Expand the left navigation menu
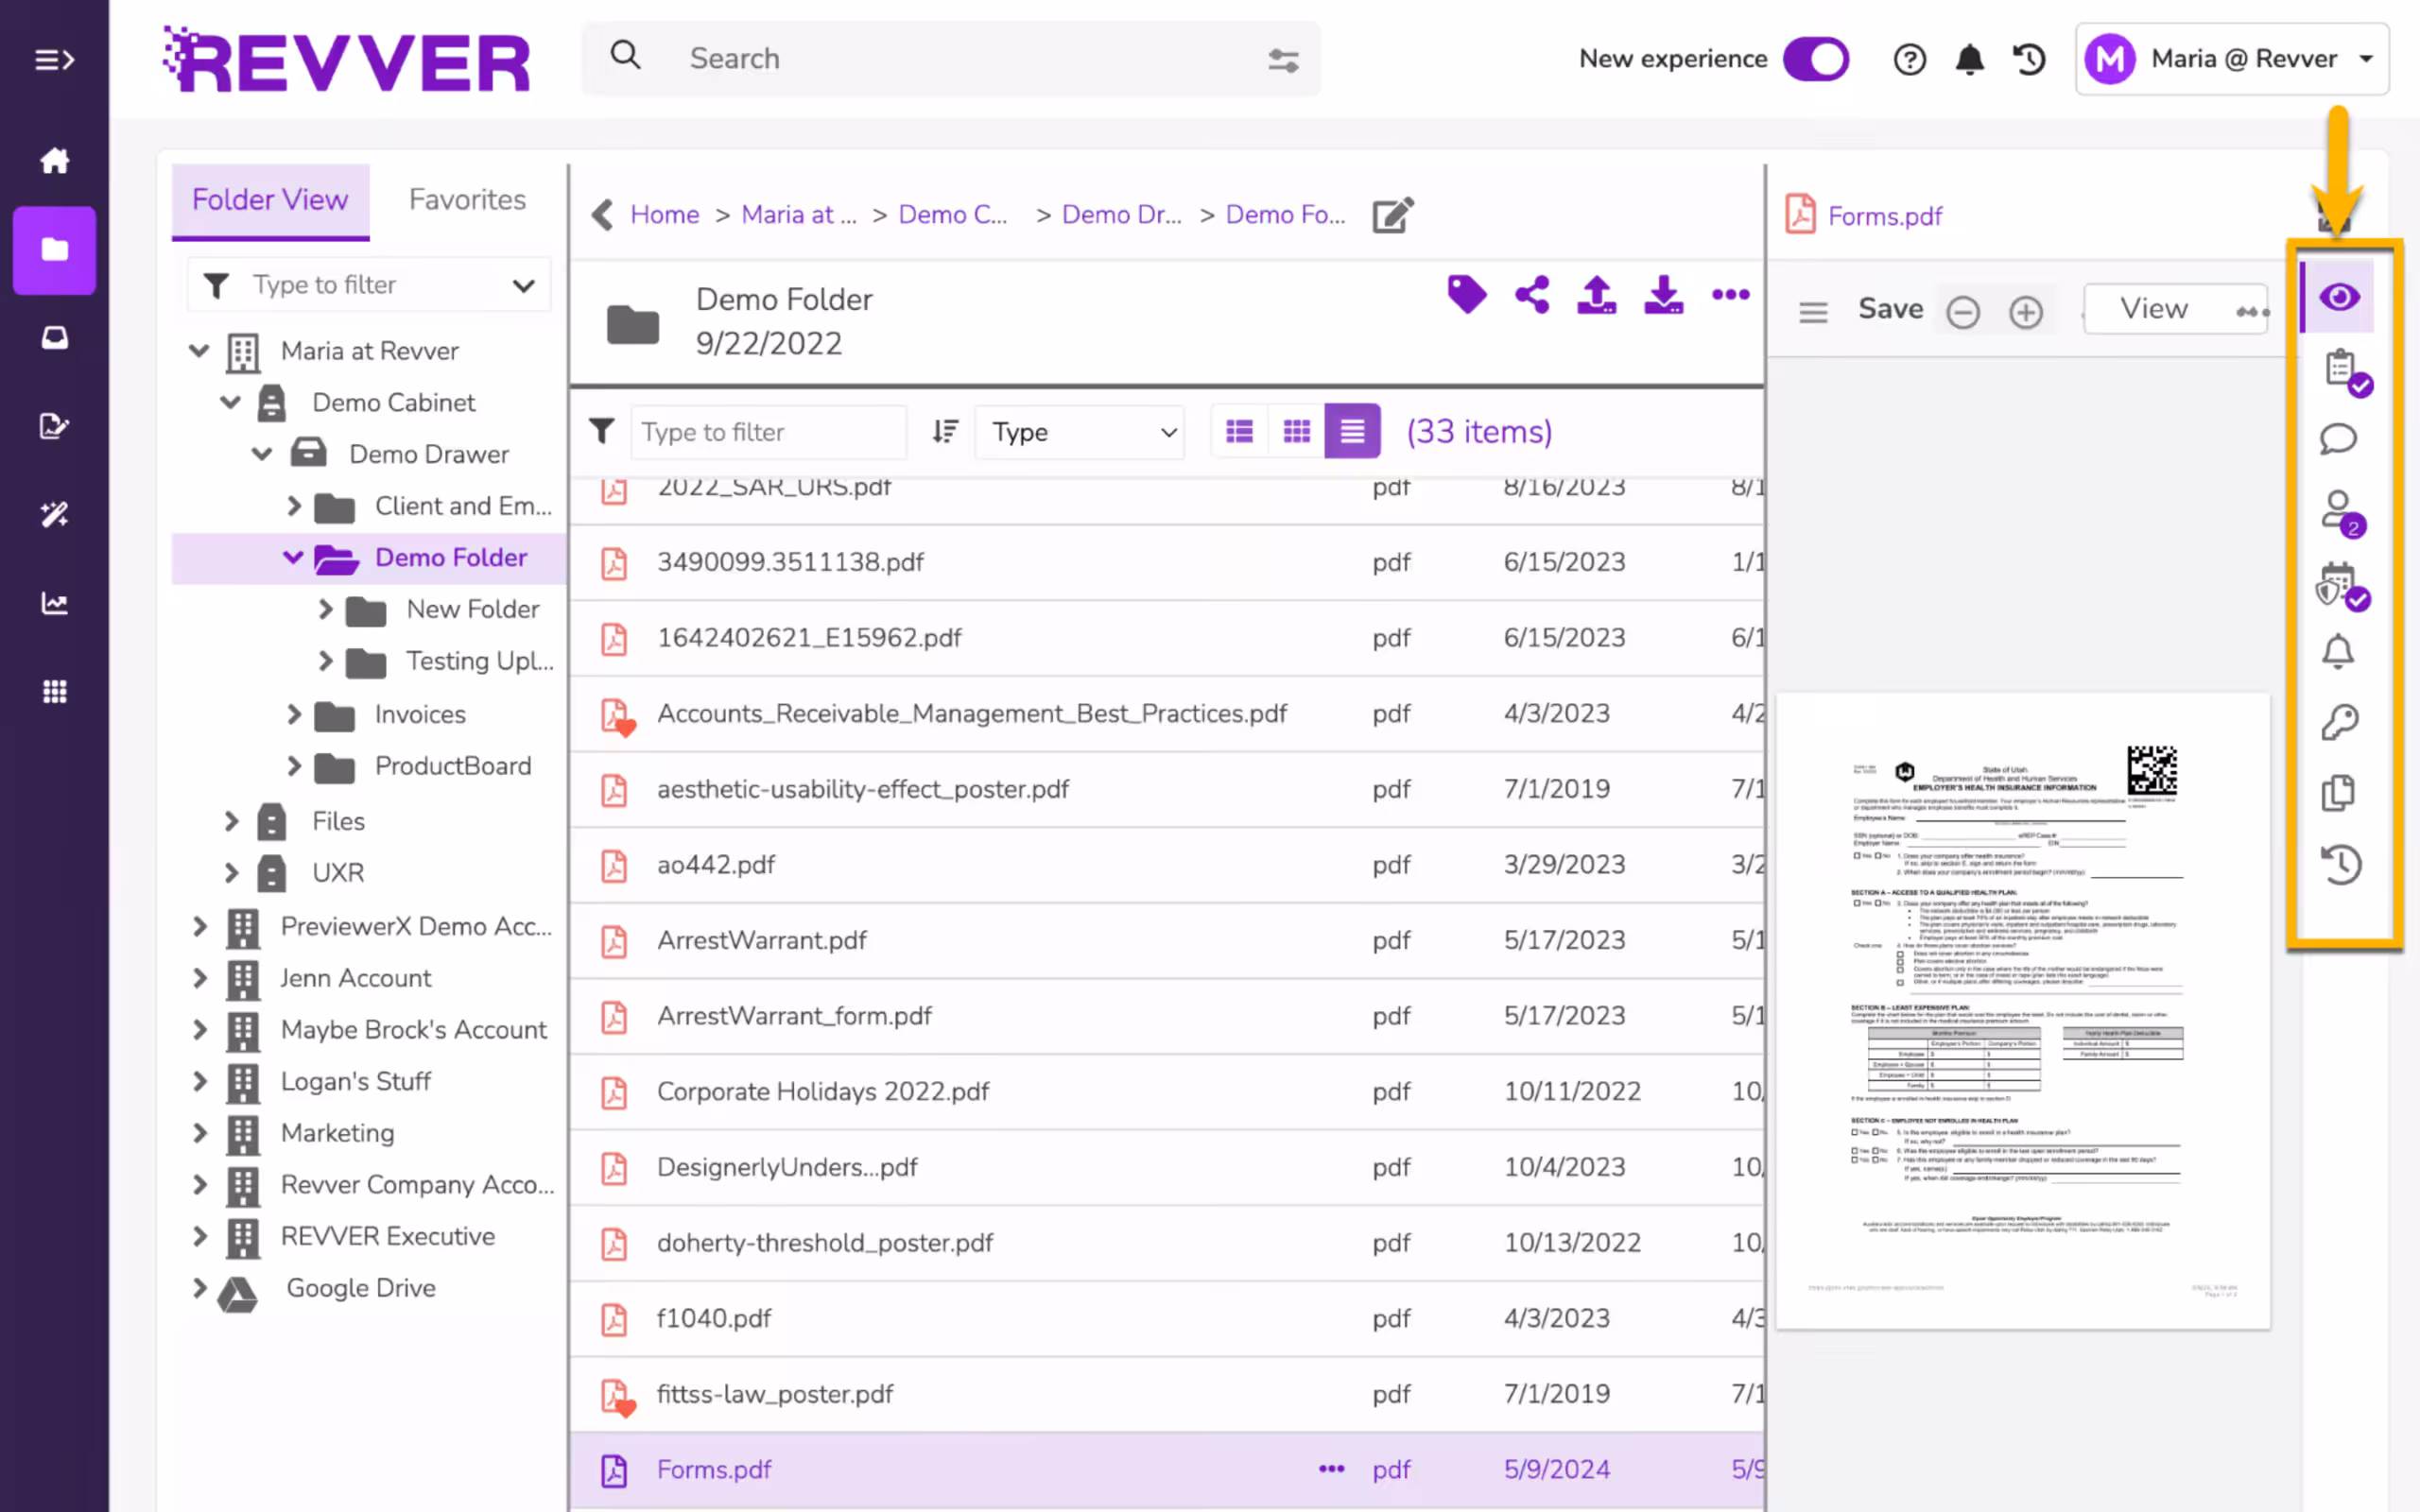Screen dimensions: 2420x1512 point(54,60)
